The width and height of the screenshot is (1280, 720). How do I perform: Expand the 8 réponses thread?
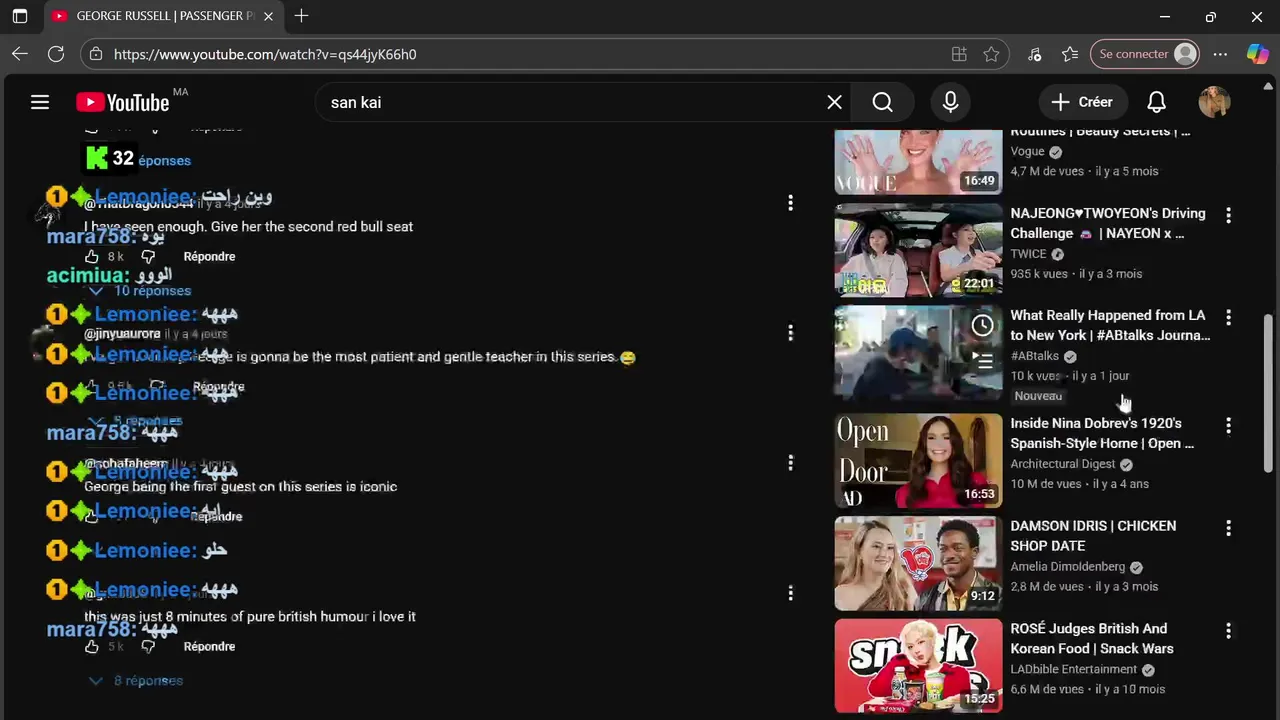137,680
